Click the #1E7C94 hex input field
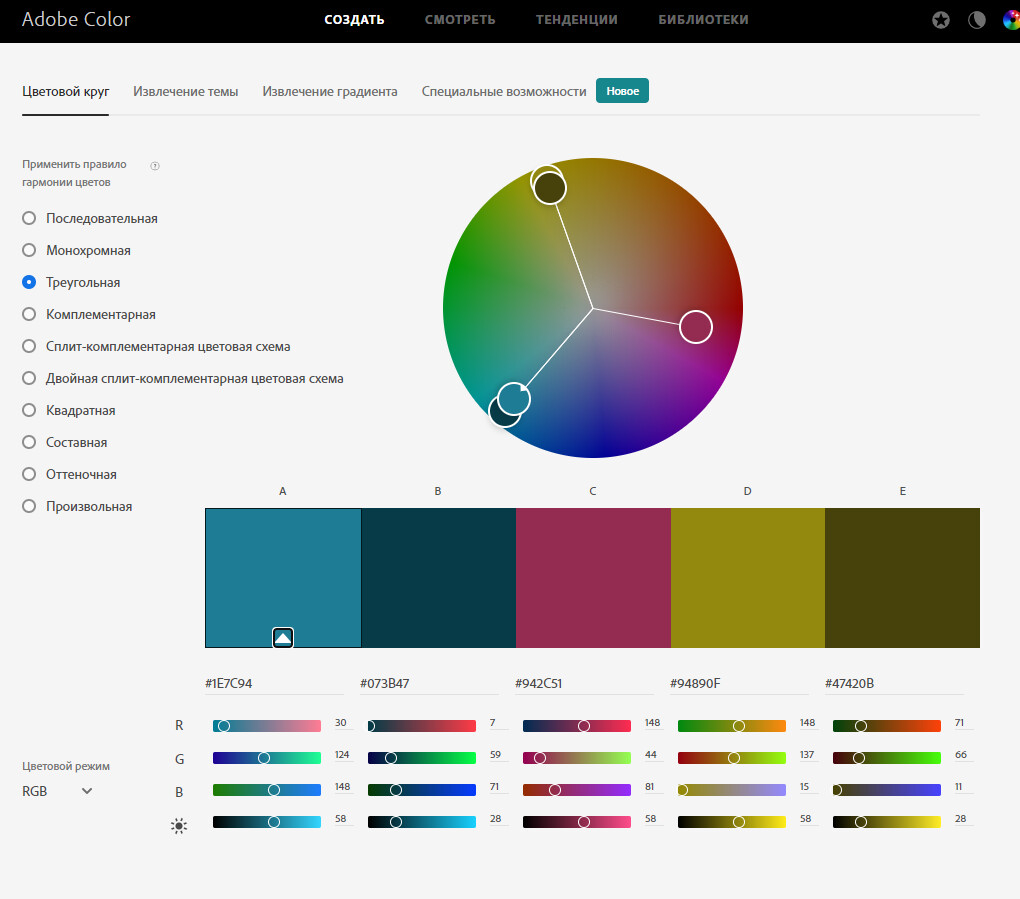 (274, 684)
